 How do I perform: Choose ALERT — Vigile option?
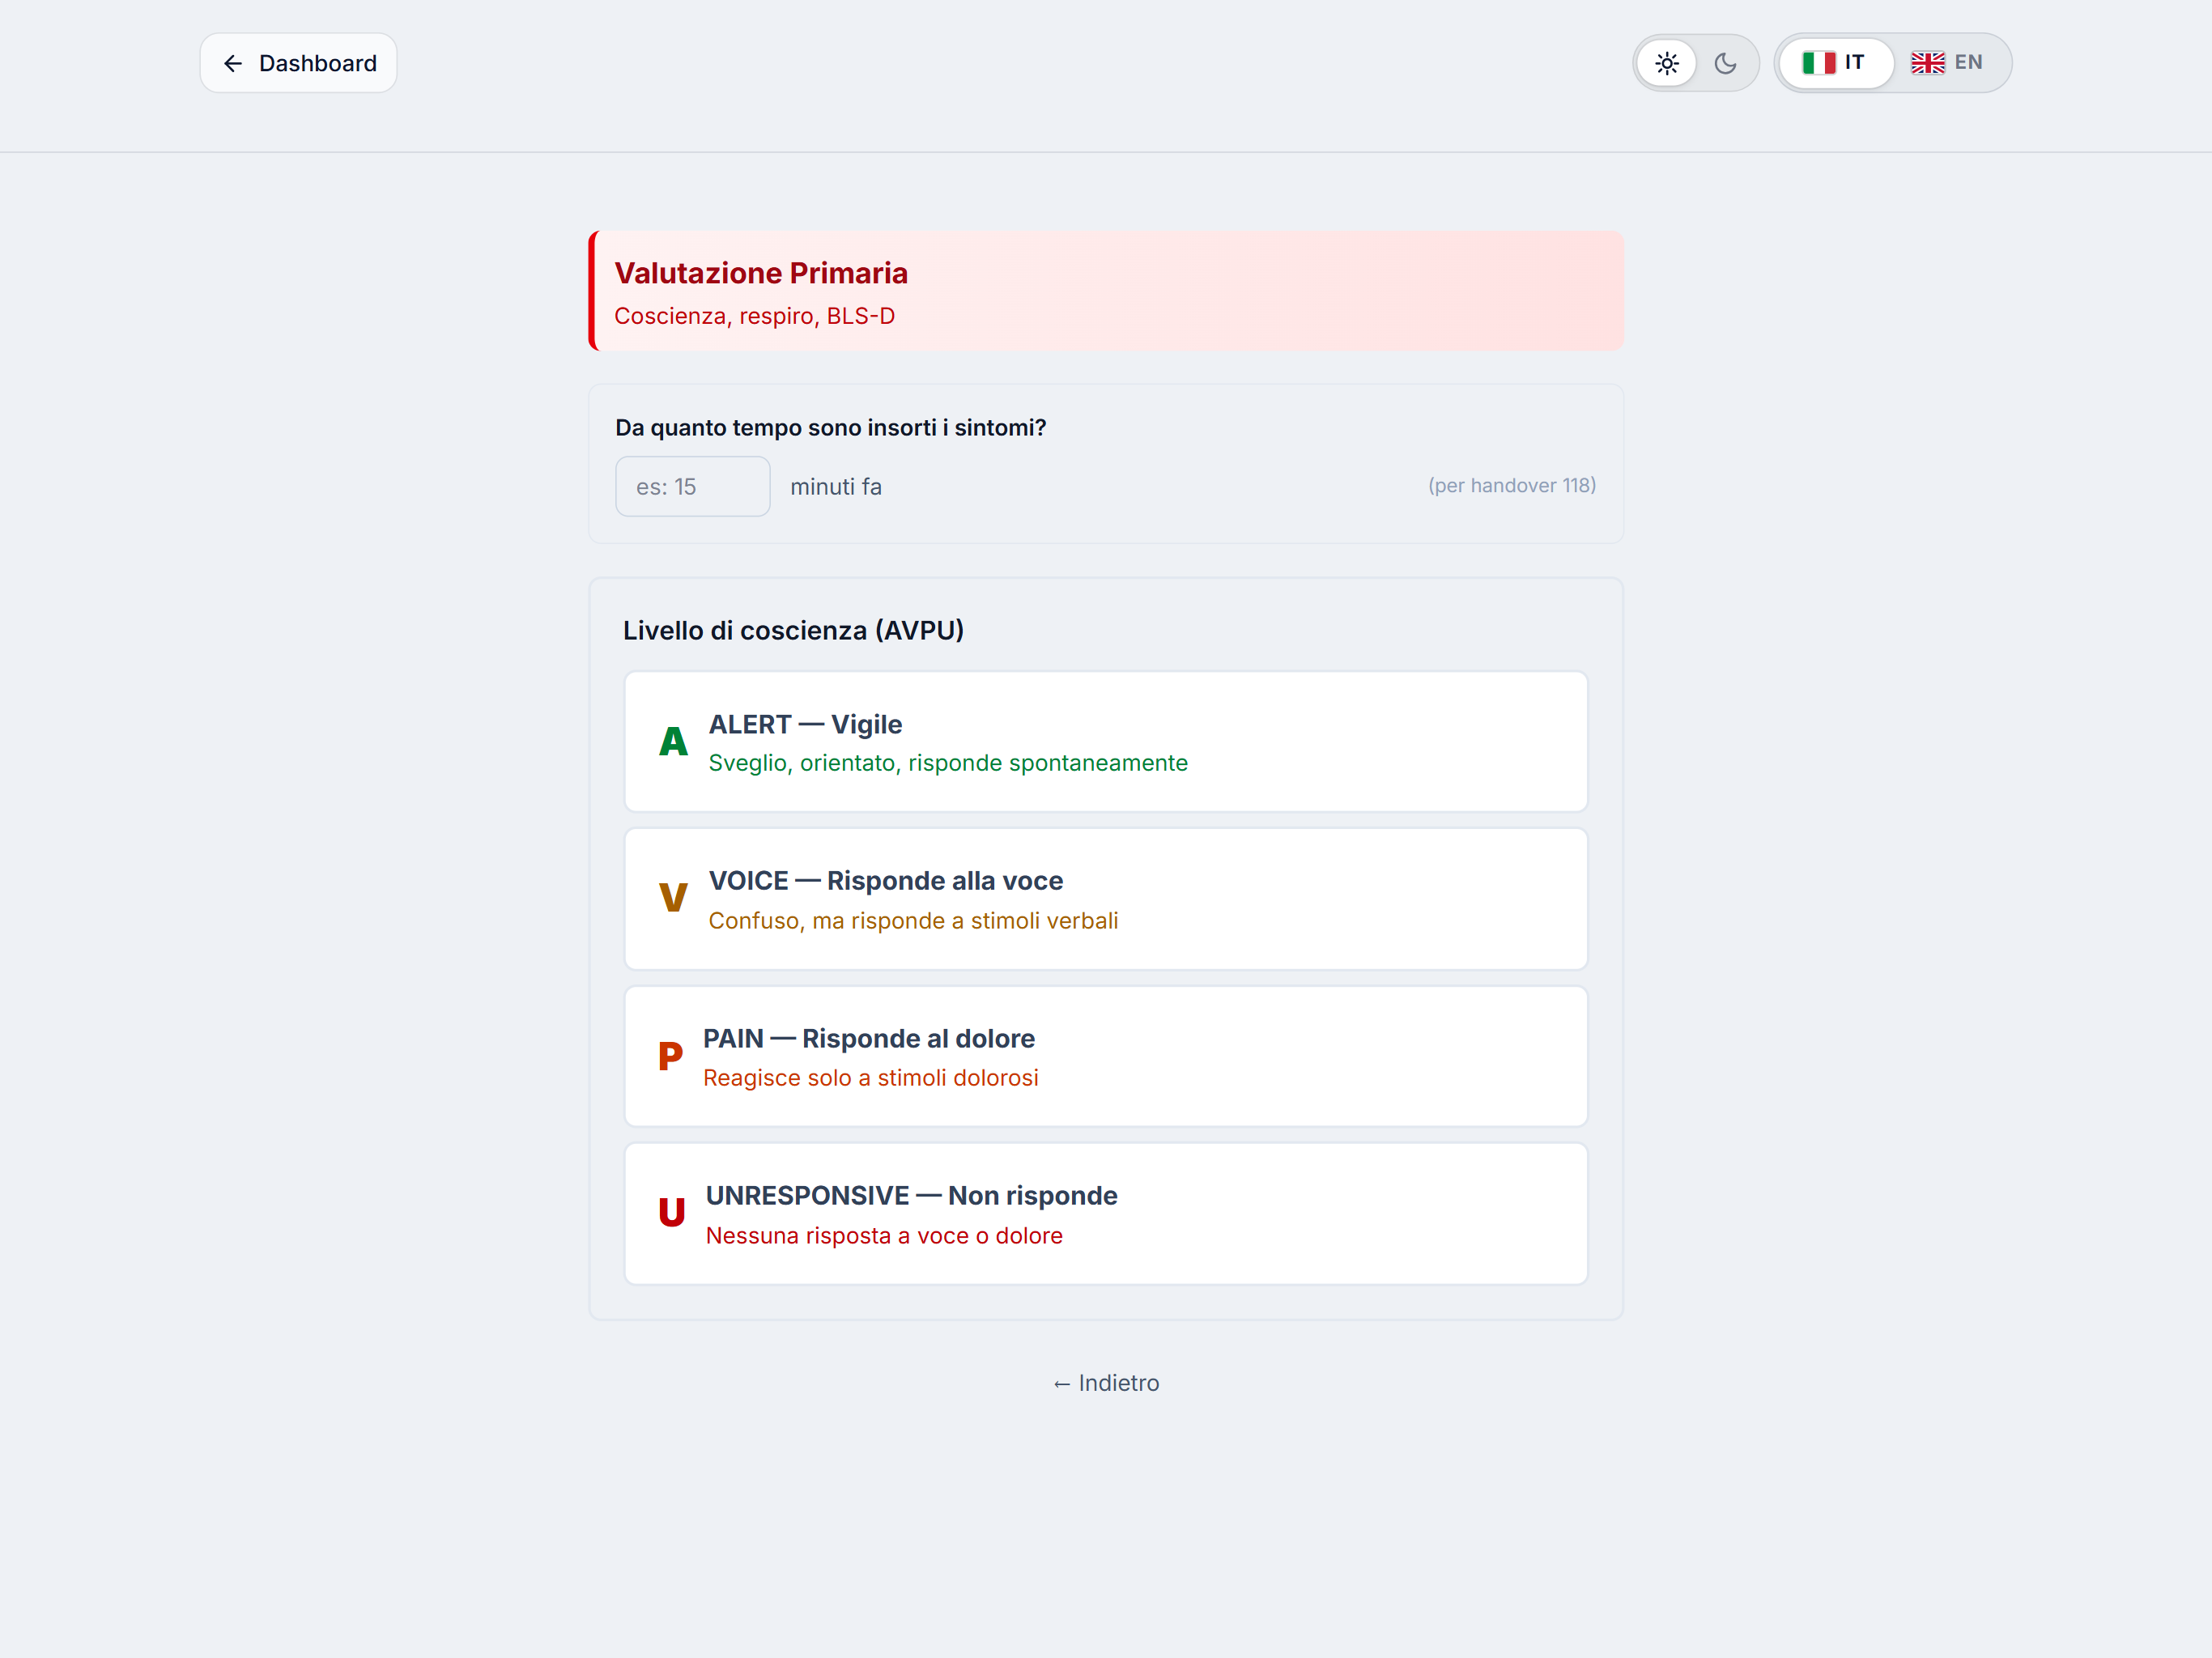1105,742
